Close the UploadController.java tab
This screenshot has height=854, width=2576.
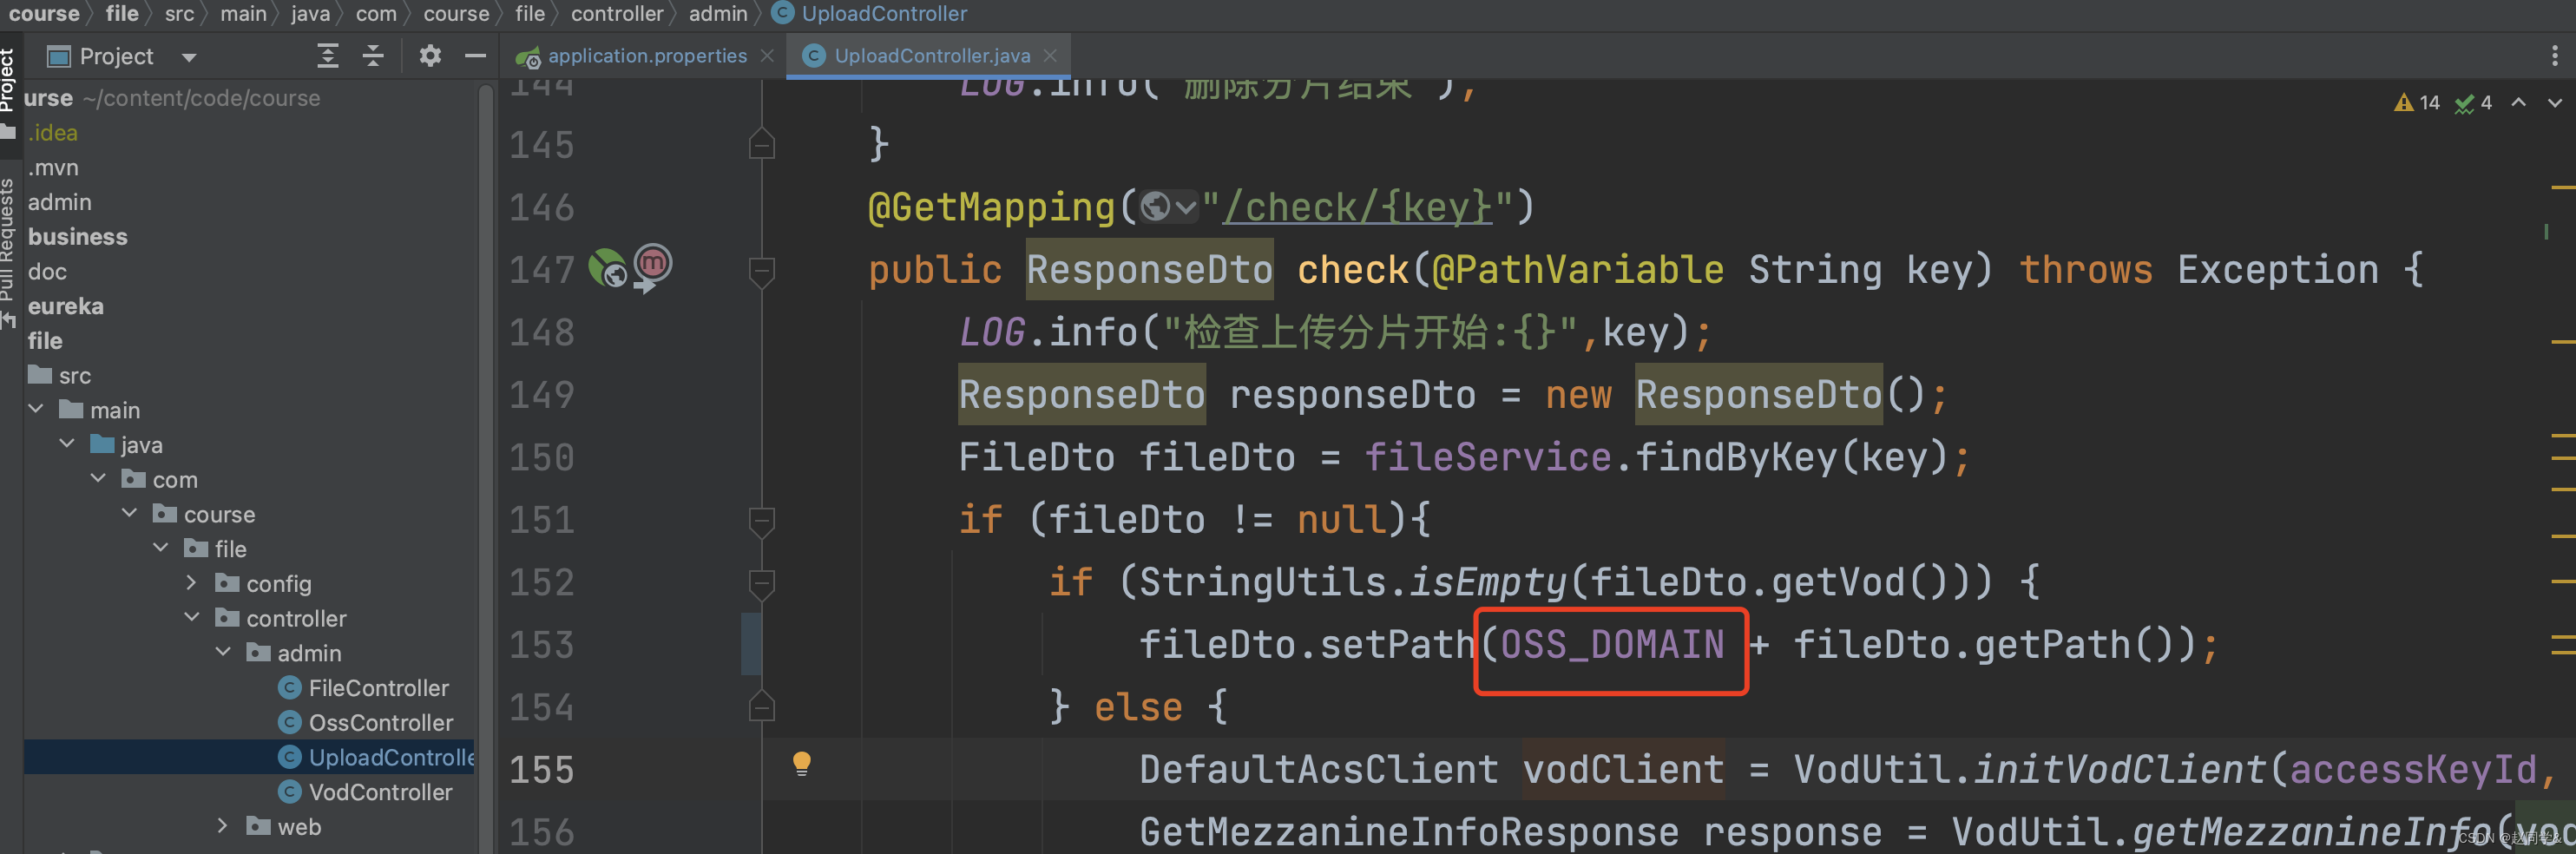pyautogui.click(x=1050, y=56)
